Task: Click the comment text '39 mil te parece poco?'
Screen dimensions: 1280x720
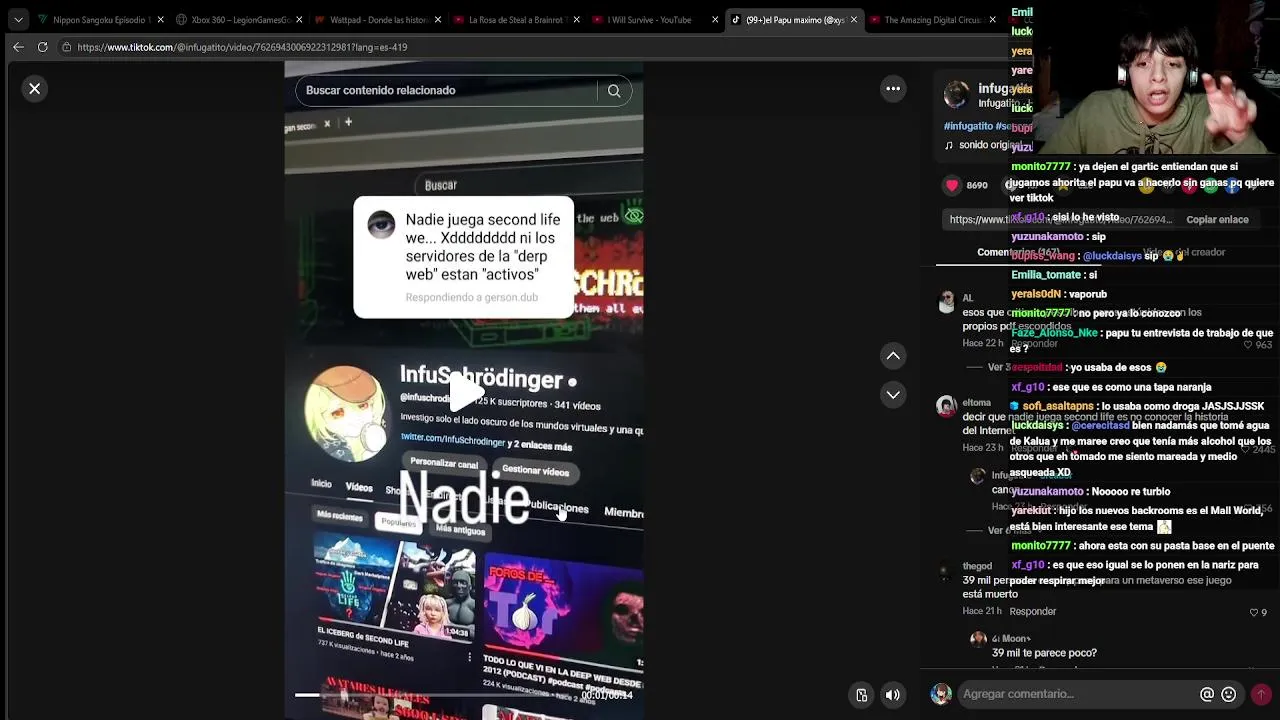Action: point(1029,653)
